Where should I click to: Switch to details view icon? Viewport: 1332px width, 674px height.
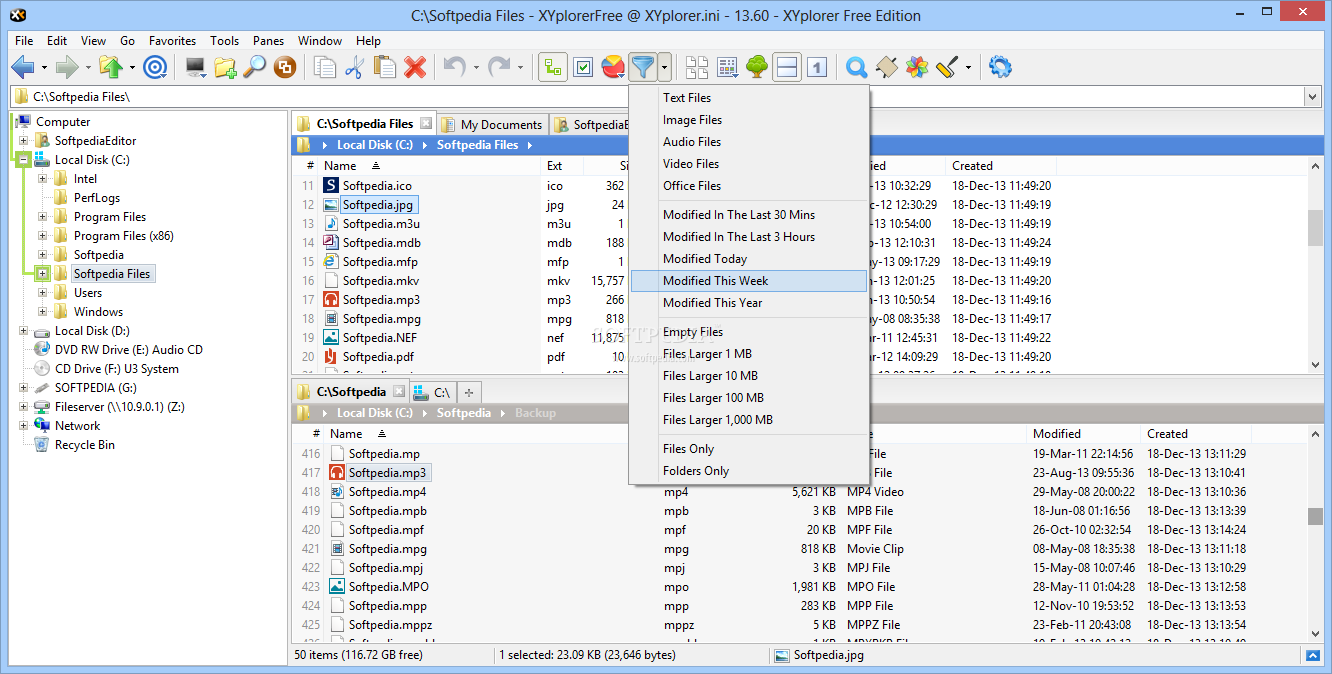[727, 67]
